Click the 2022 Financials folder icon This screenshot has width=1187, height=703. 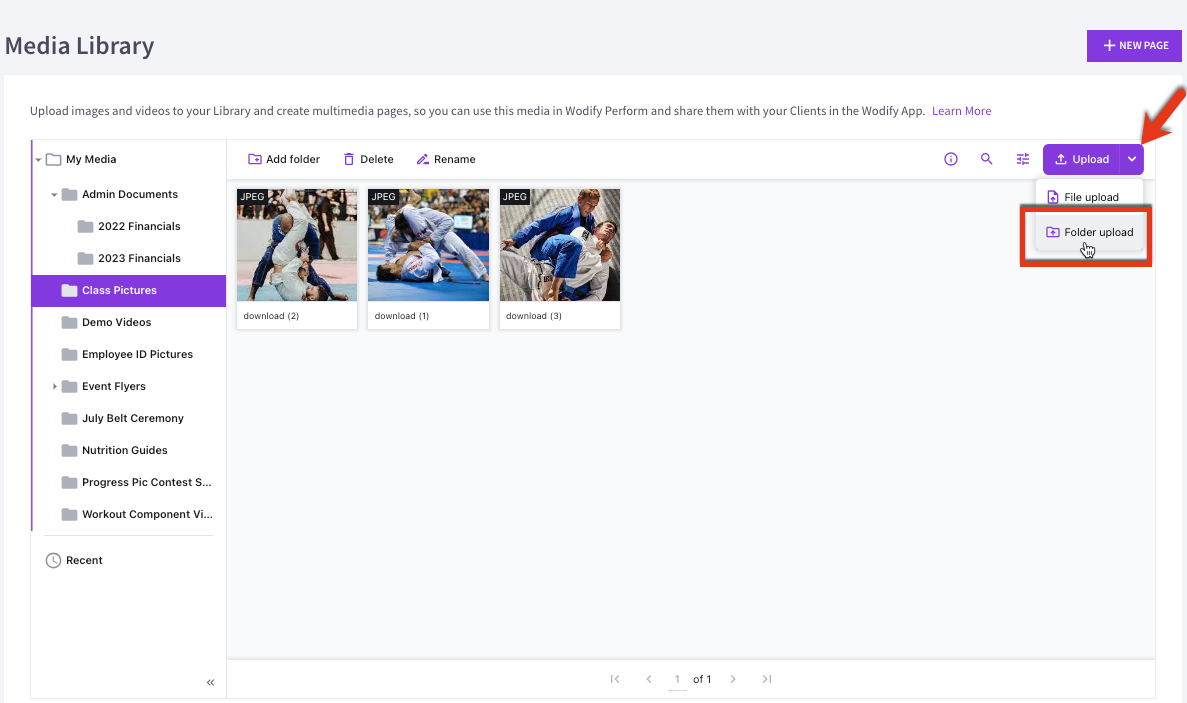[x=86, y=226]
